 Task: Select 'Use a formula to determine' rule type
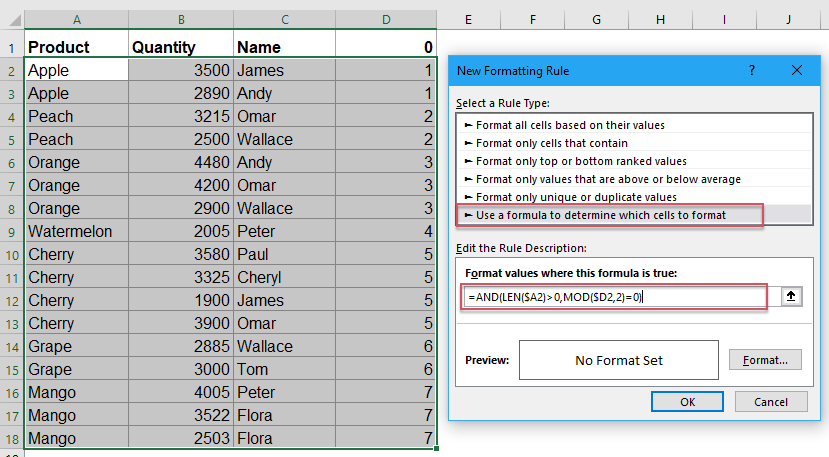pos(600,215)
